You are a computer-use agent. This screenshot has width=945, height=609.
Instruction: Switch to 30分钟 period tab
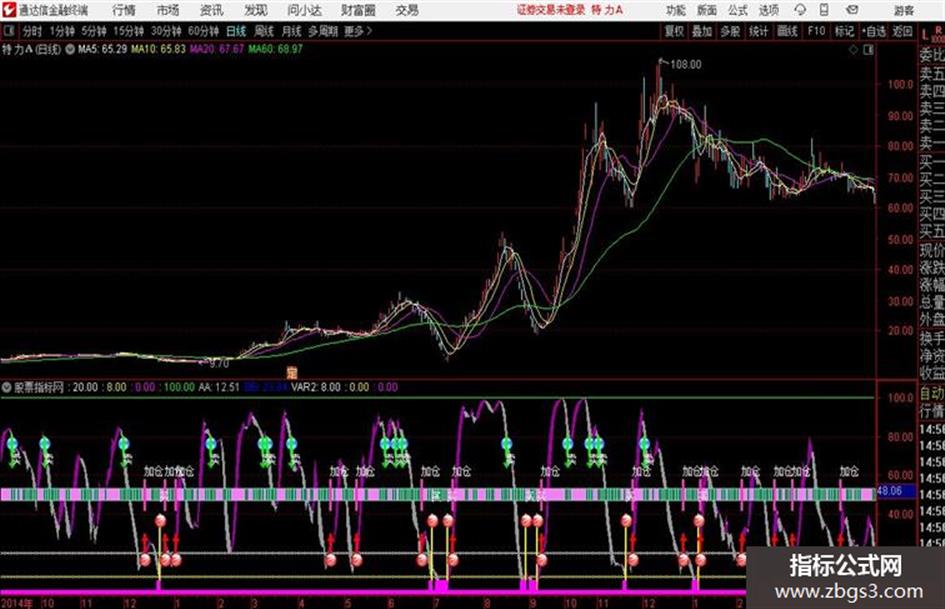tap(166, 31)
